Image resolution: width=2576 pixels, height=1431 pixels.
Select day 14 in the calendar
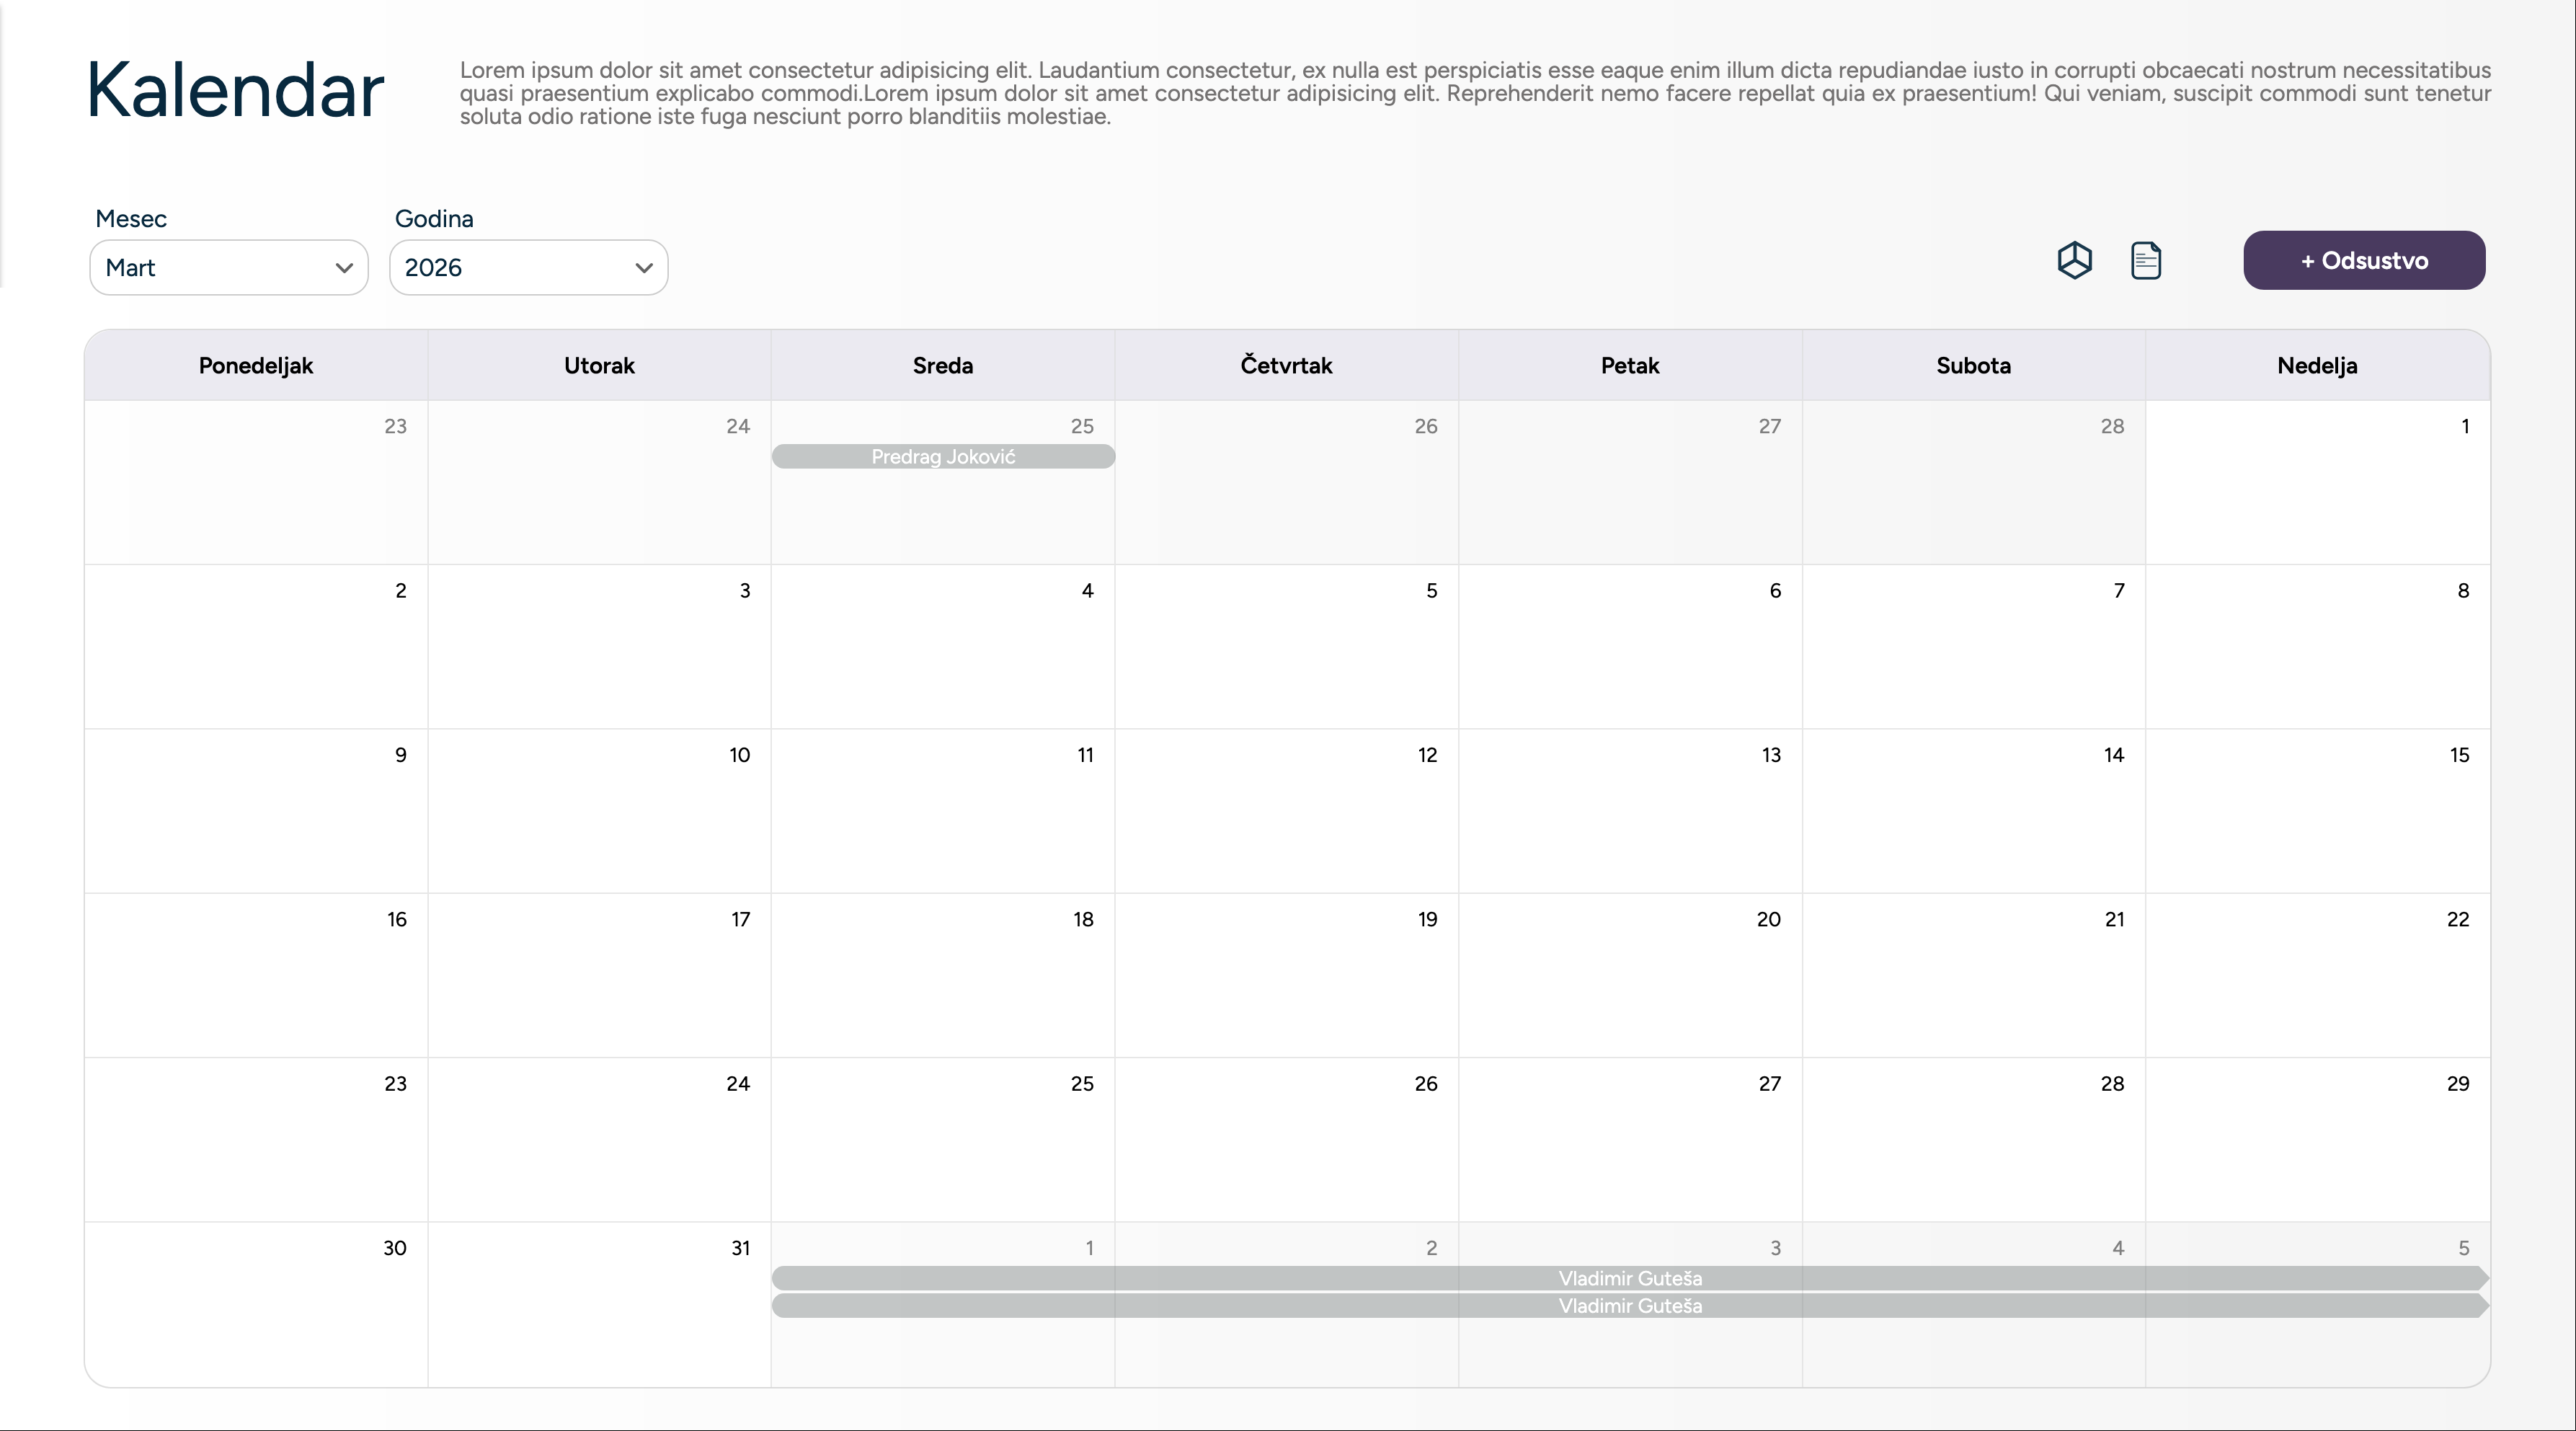tap(1973, 810)
